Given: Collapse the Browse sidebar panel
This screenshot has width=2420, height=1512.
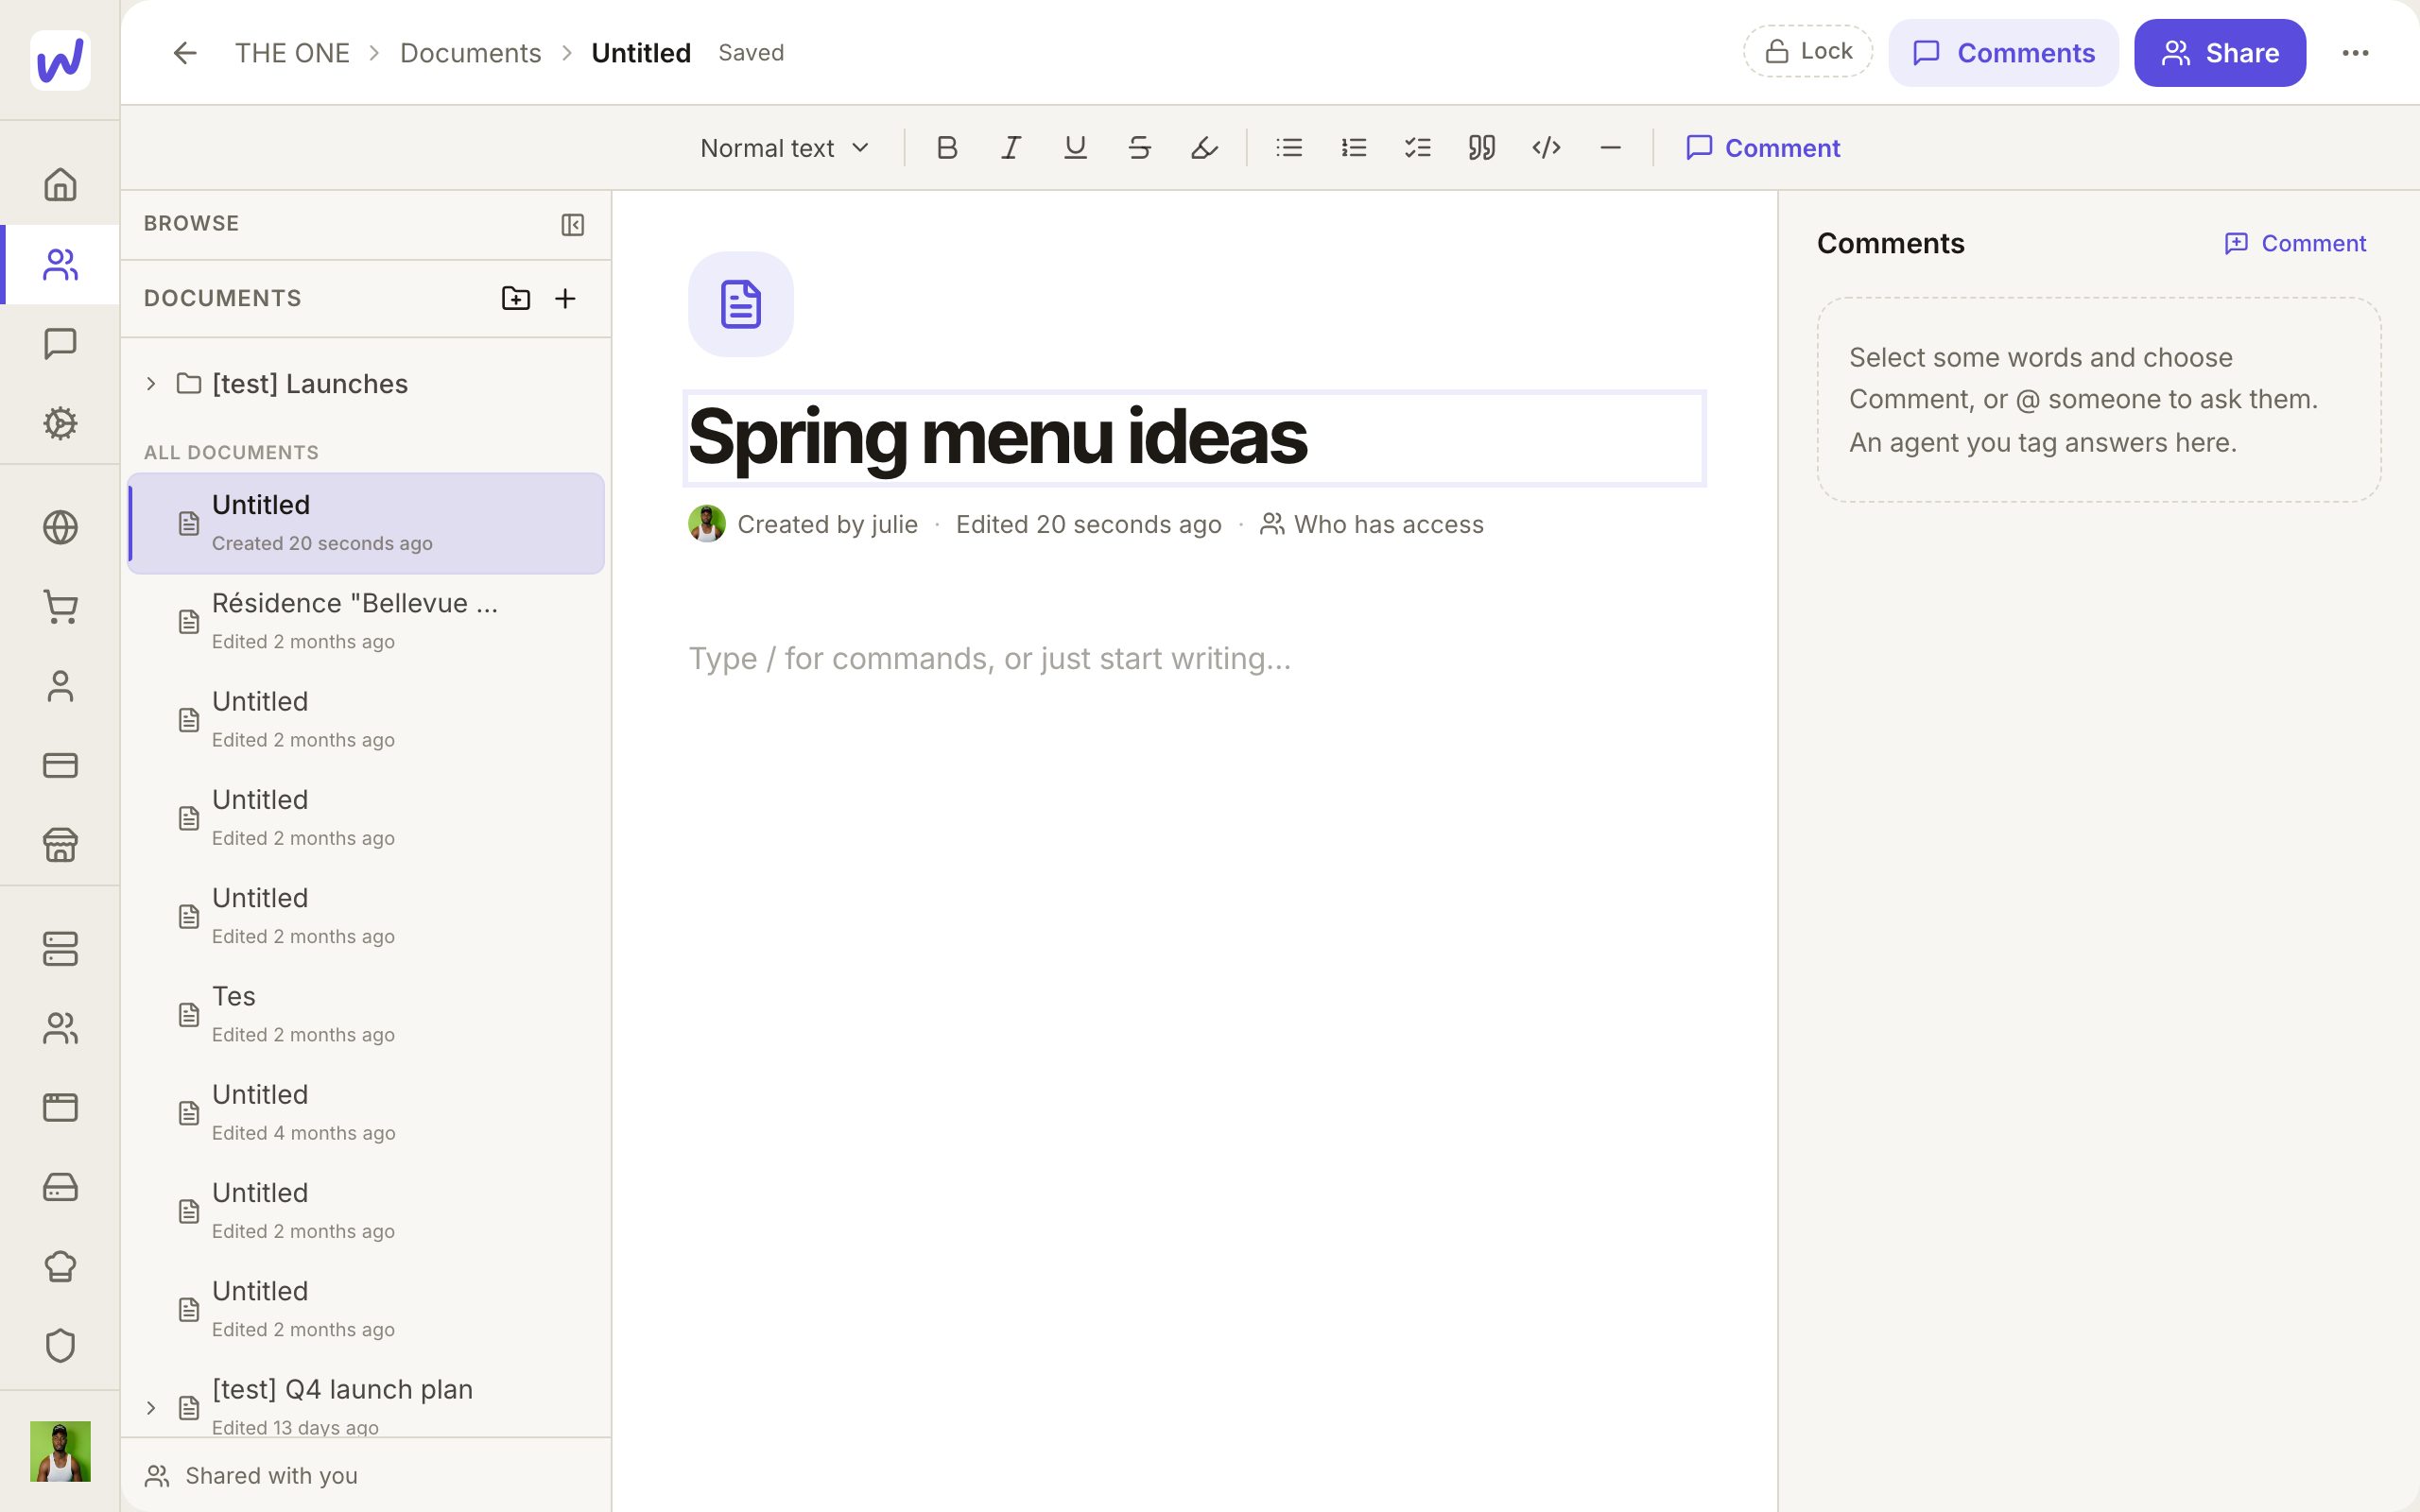Looking at the screenshot, I should (572, 224).
